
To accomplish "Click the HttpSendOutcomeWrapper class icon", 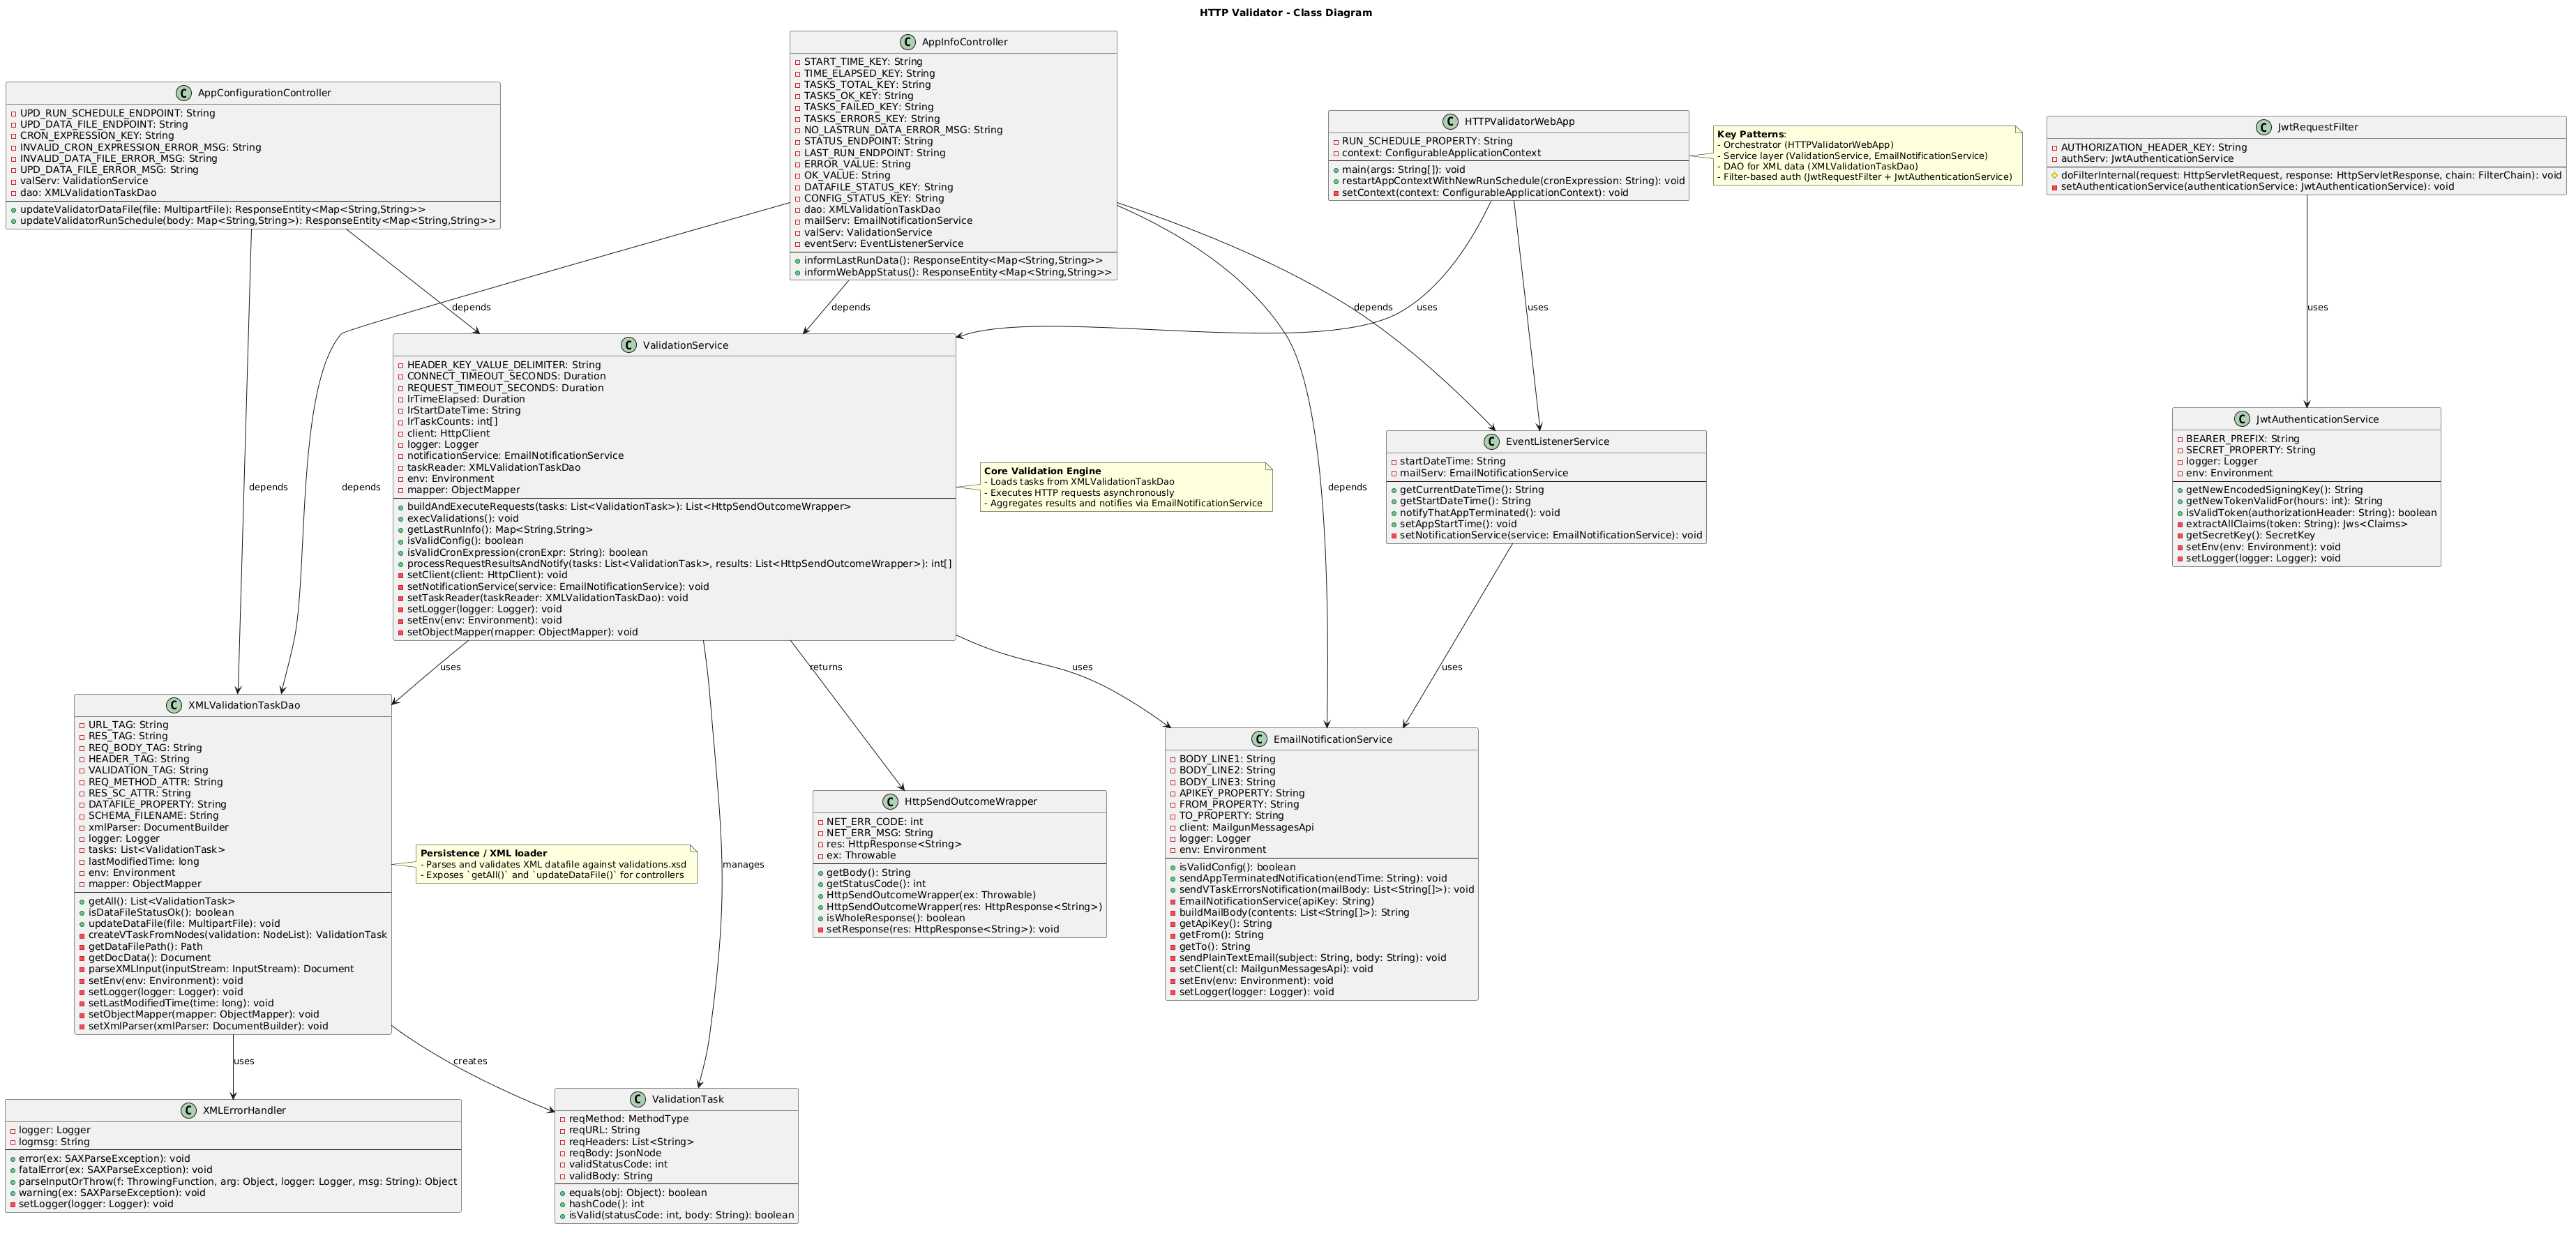I will 890,801.
